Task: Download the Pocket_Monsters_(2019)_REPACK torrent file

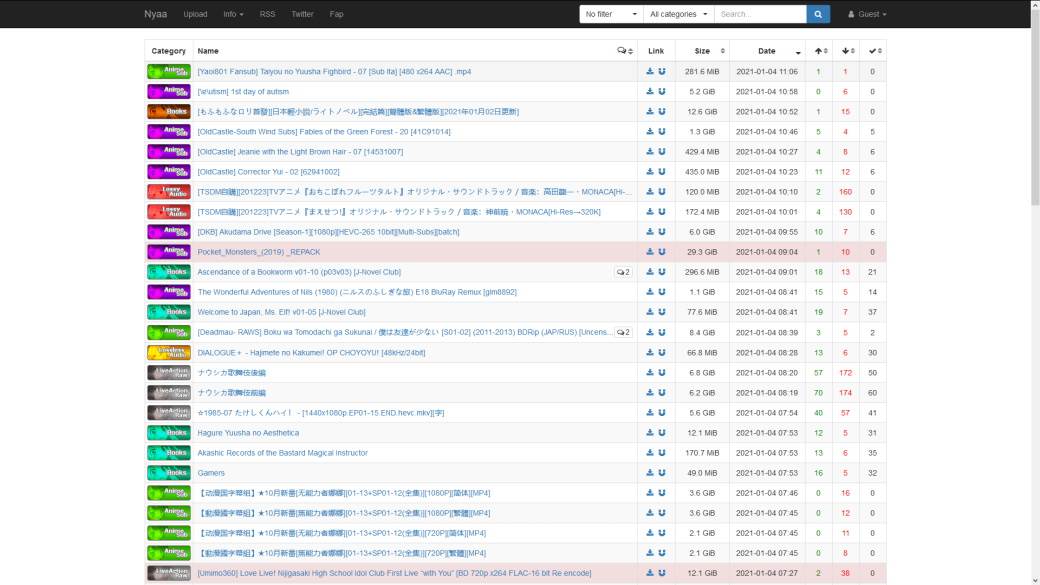Action: click(x=648, y=253)
